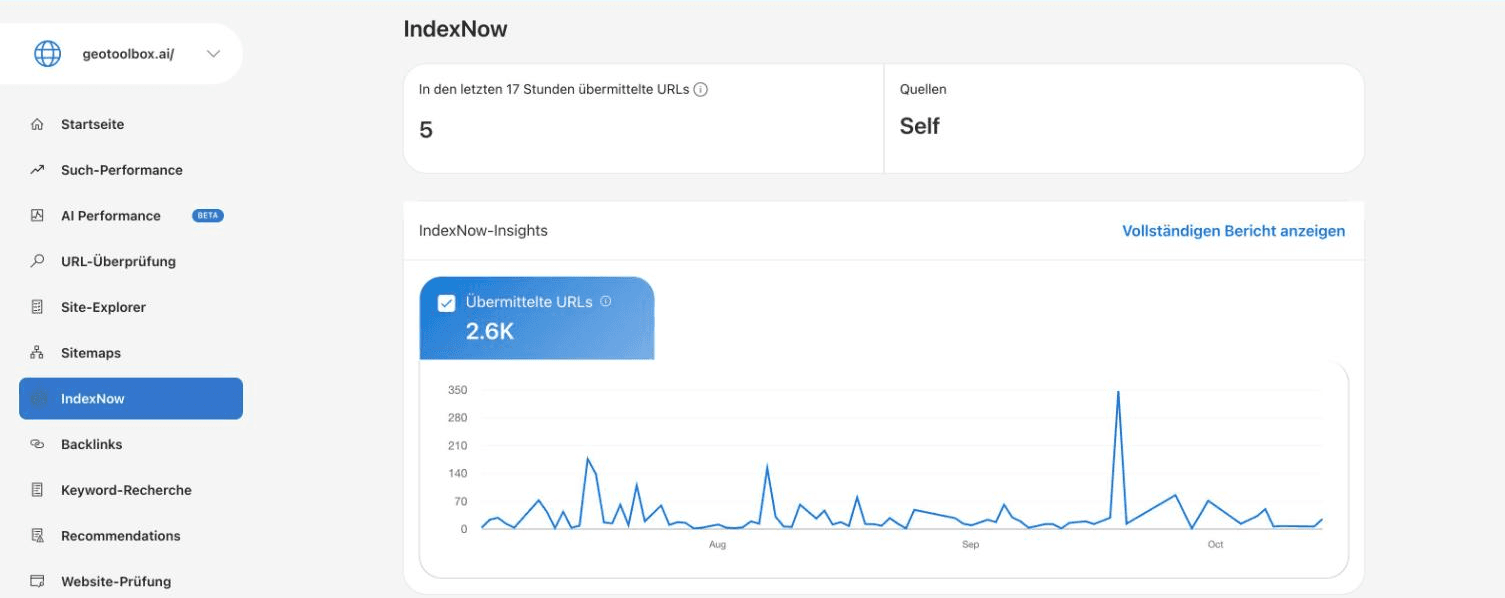
Task: Click the Recommendations document-search icon
Action: pos(37,536)
